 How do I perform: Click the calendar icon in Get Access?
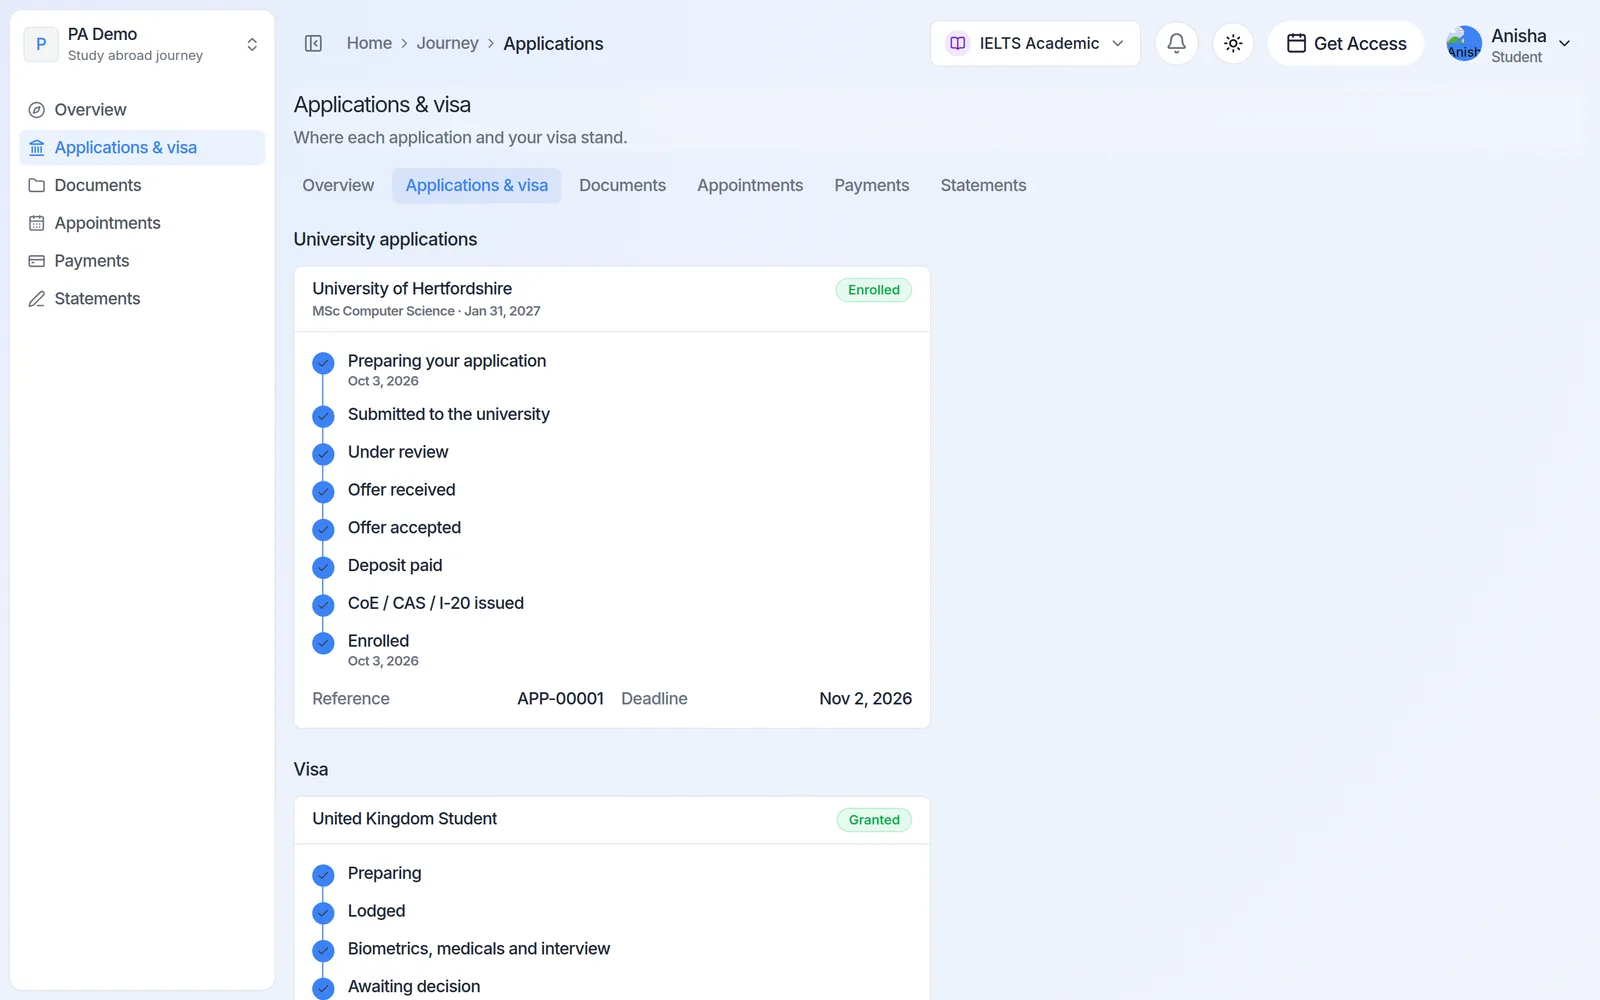tap(1296, 43)
